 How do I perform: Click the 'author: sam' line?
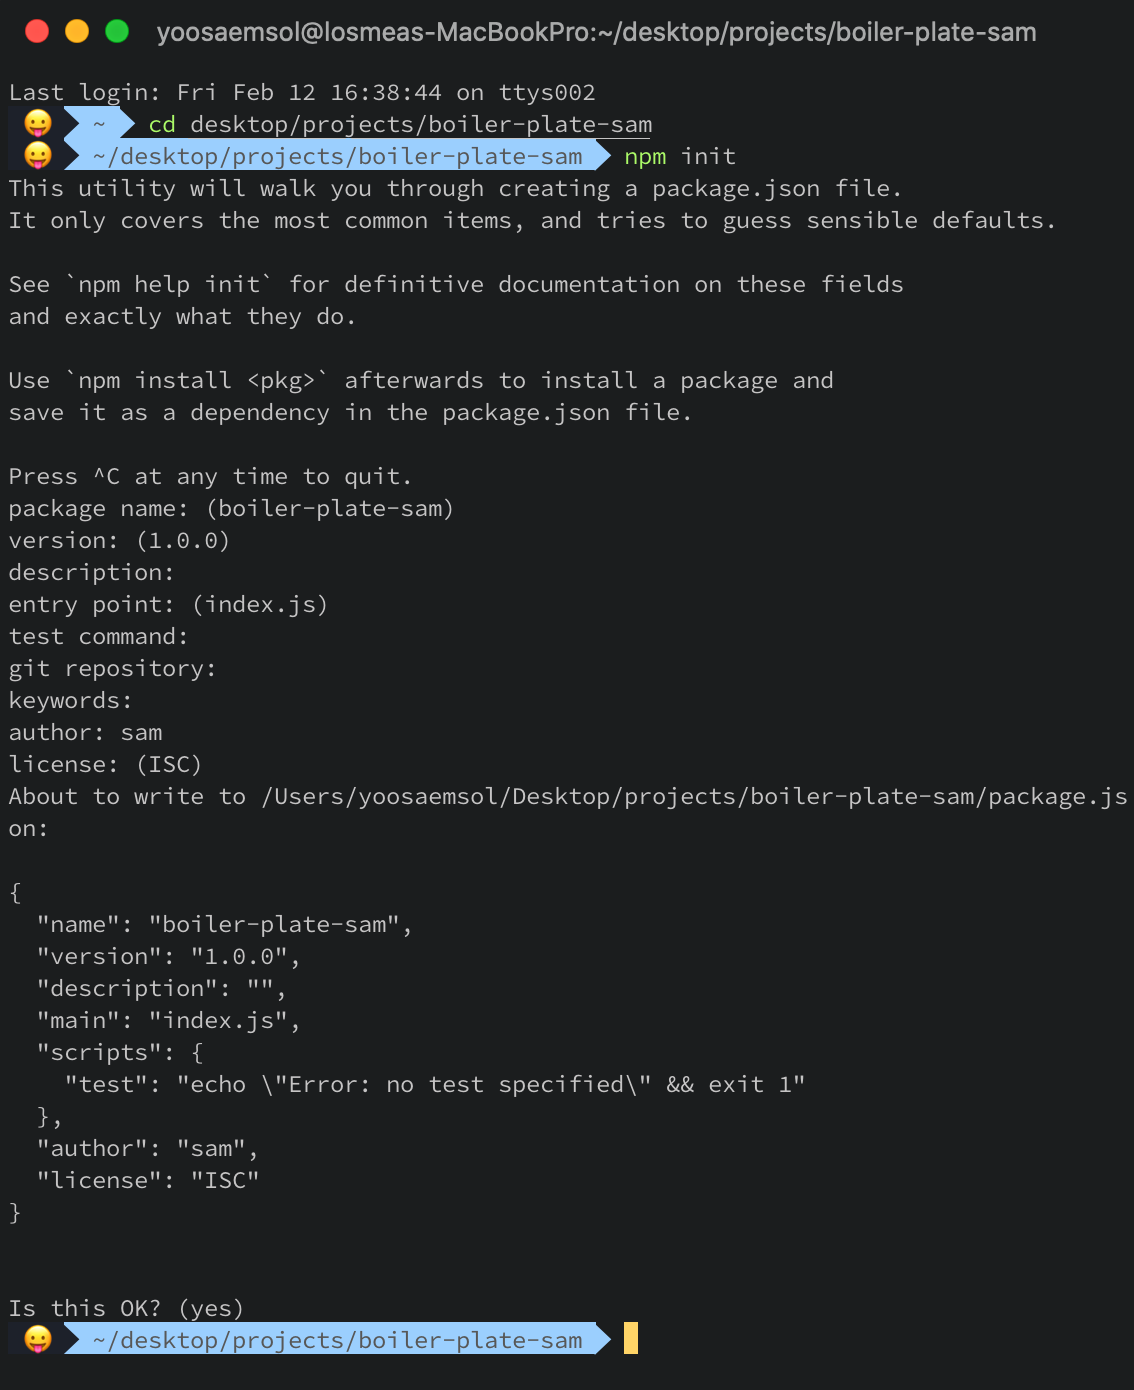[85, 732]
